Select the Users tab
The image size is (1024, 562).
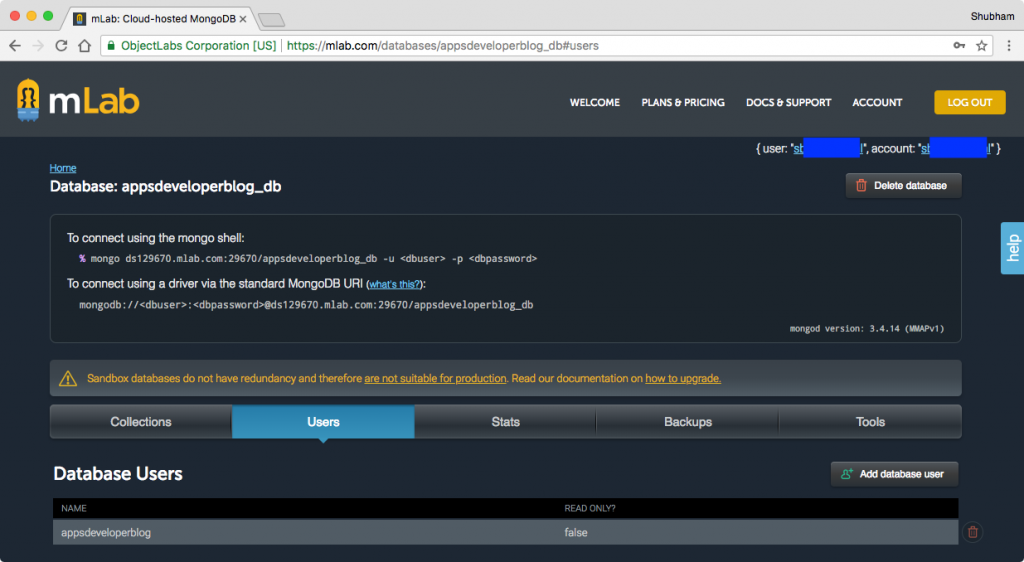(323, 422)
